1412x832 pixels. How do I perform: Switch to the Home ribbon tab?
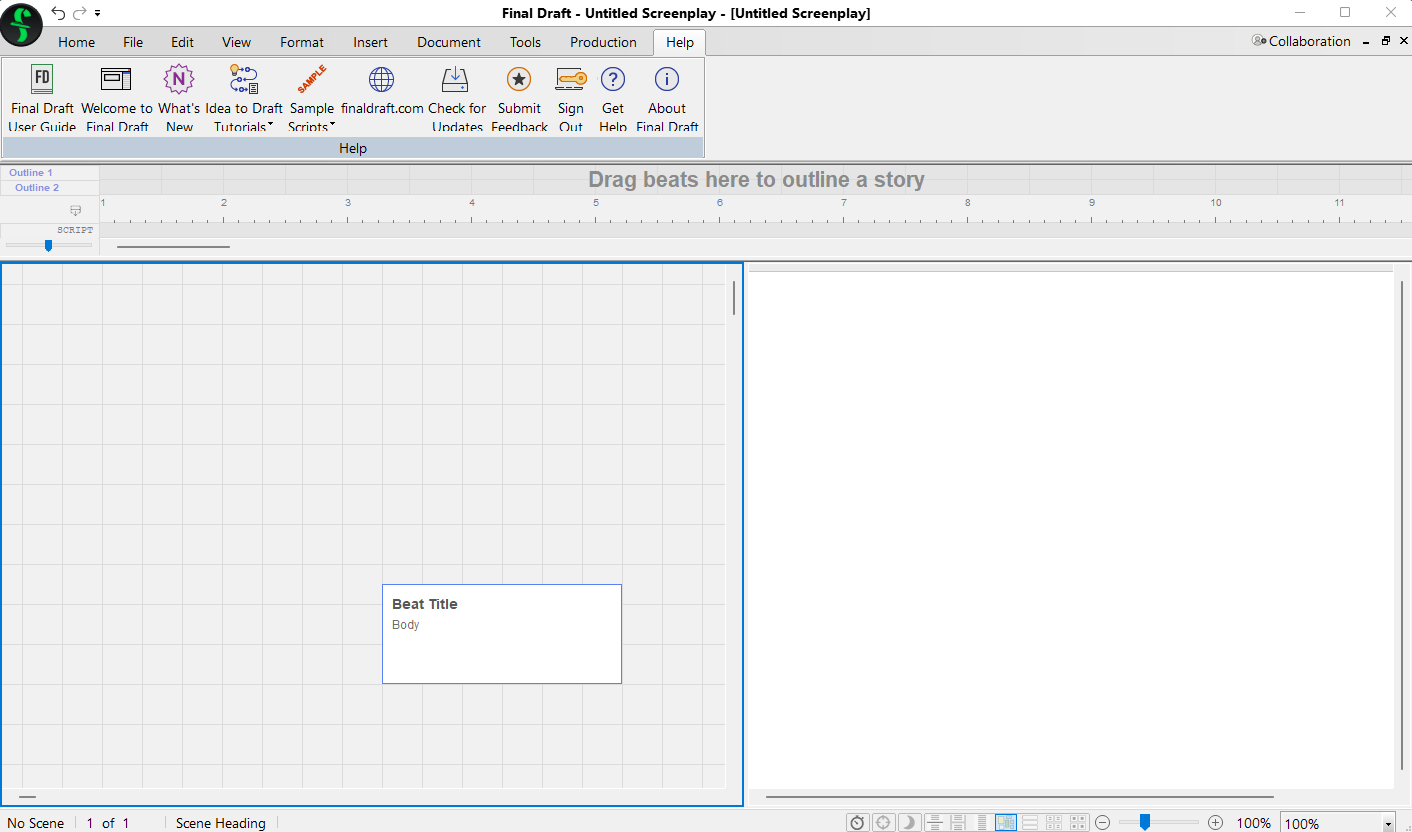click(x=76, y=42)
